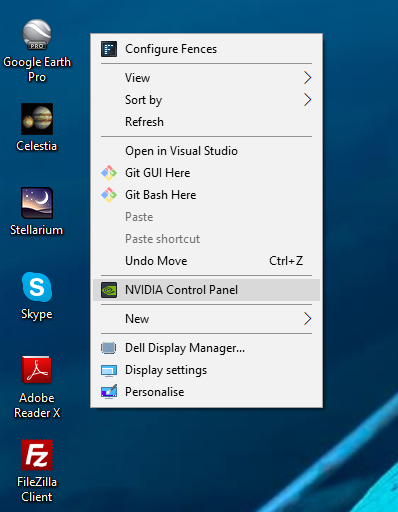398x512 pixels.
Task: Open the New menu entry
Action: (206, 319)
